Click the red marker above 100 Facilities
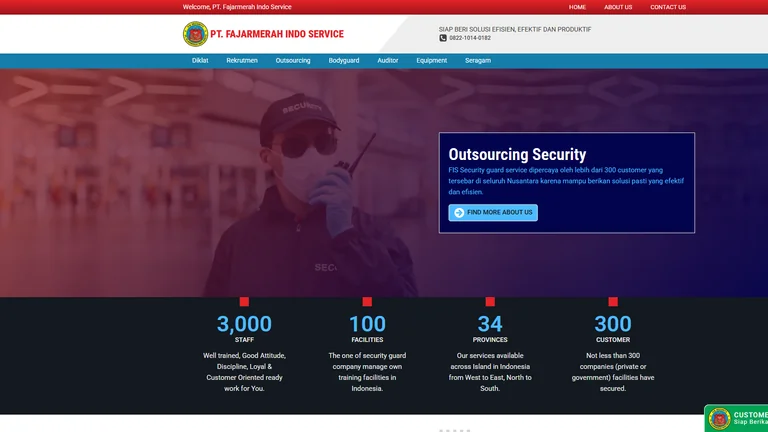Image resolution: width=768 pixels, height=432 pixels. click(x=367, y=302)
